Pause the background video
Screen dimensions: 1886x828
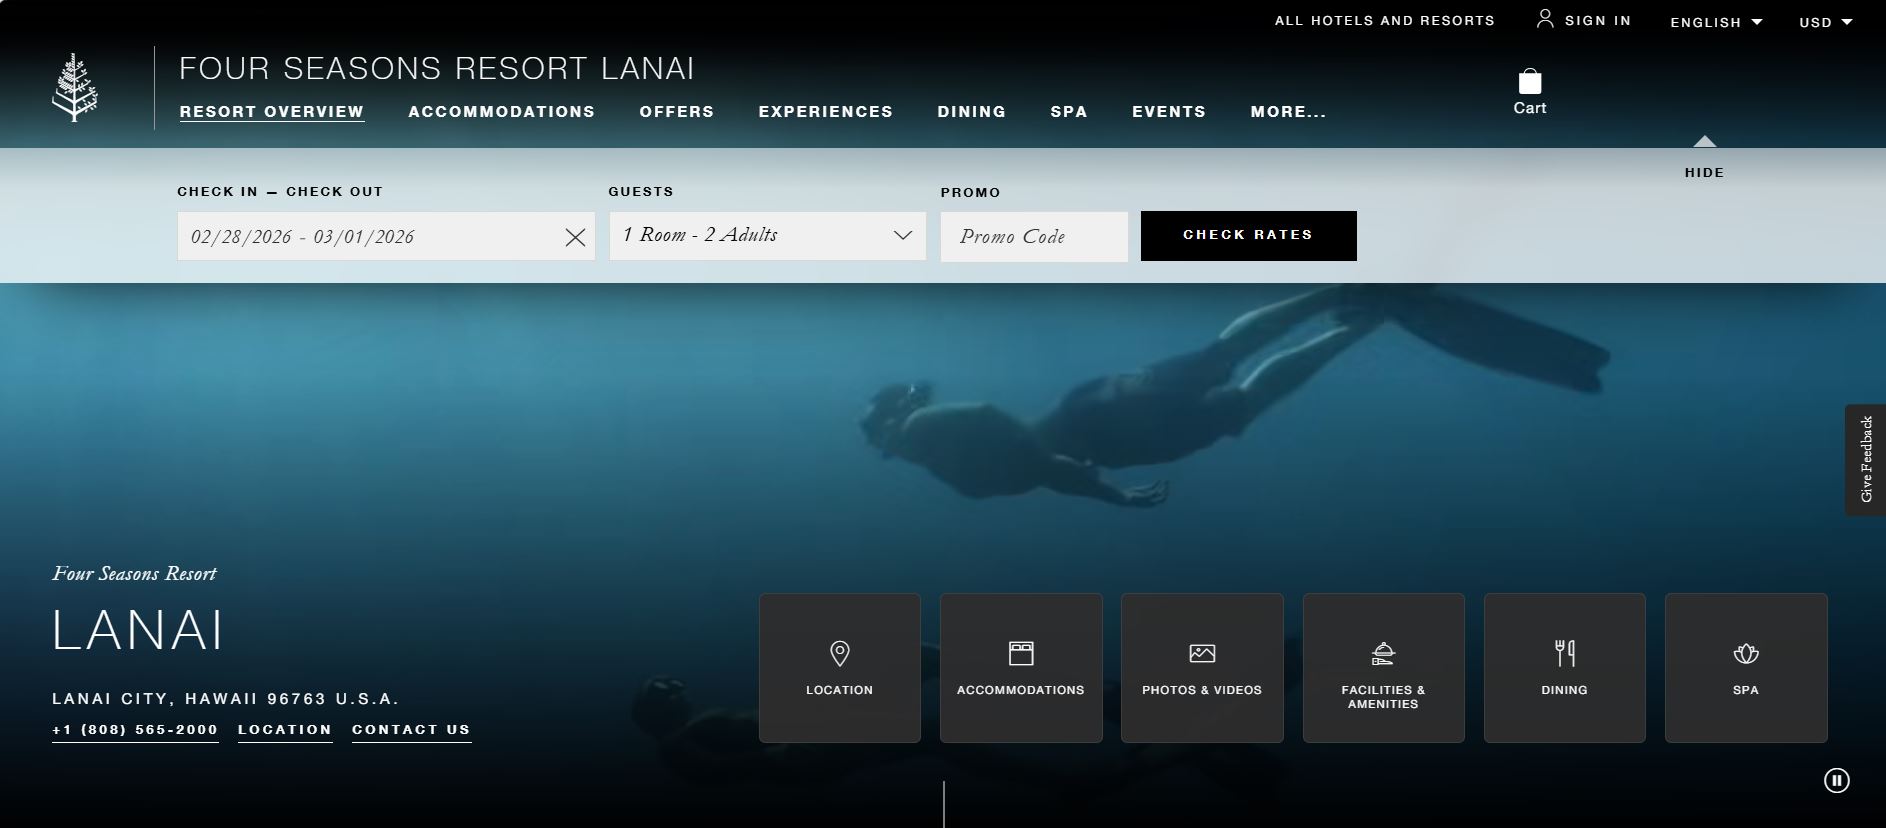1836,780
